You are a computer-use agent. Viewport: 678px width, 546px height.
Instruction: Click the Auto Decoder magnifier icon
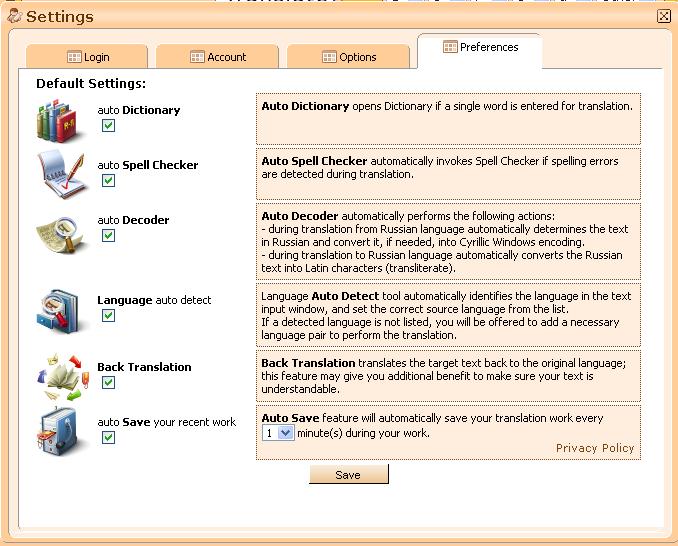pyautogui.click(x=62, y=229)
